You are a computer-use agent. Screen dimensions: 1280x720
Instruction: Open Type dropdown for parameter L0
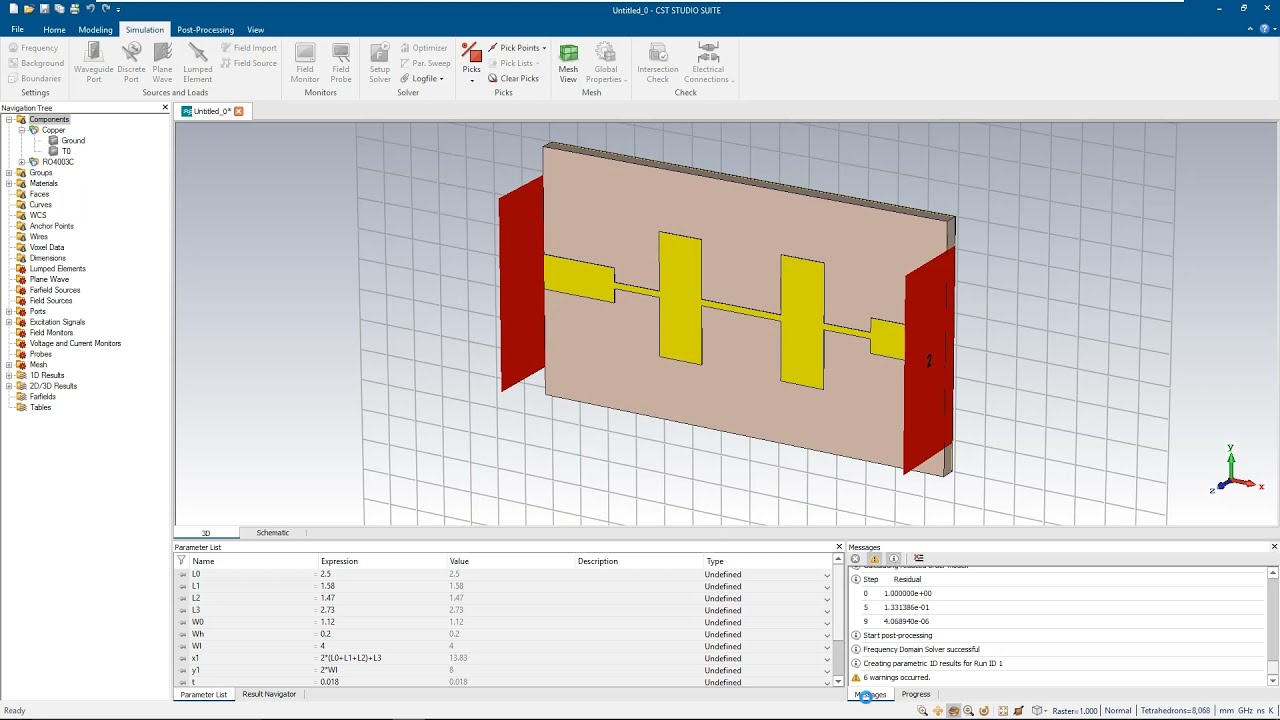(x=827, y=575)
